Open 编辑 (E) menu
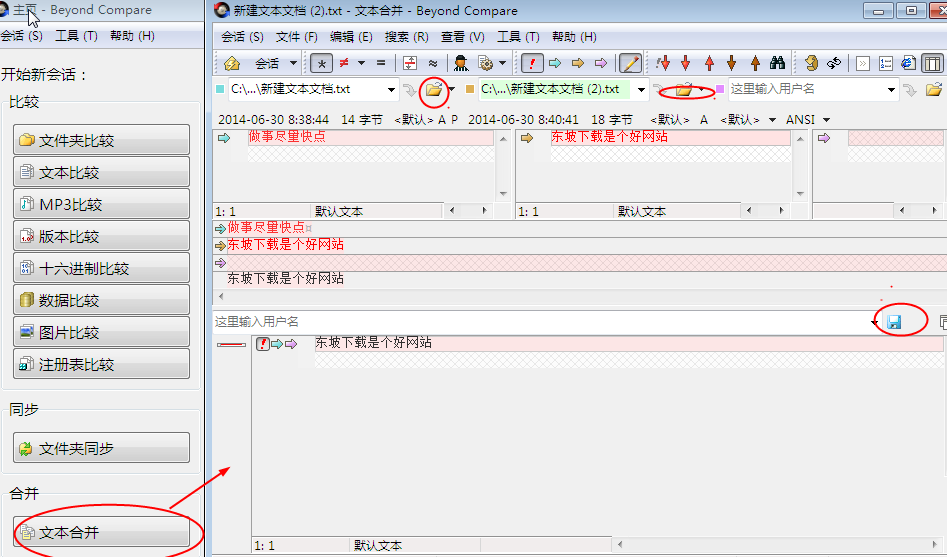The height and width of the screenshot is (557, 947). pos(351,37)
